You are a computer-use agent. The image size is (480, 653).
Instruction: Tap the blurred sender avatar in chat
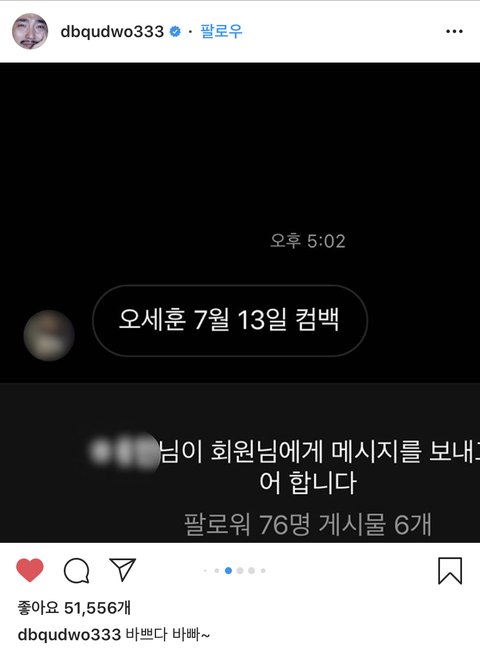(x=49, y=335)
